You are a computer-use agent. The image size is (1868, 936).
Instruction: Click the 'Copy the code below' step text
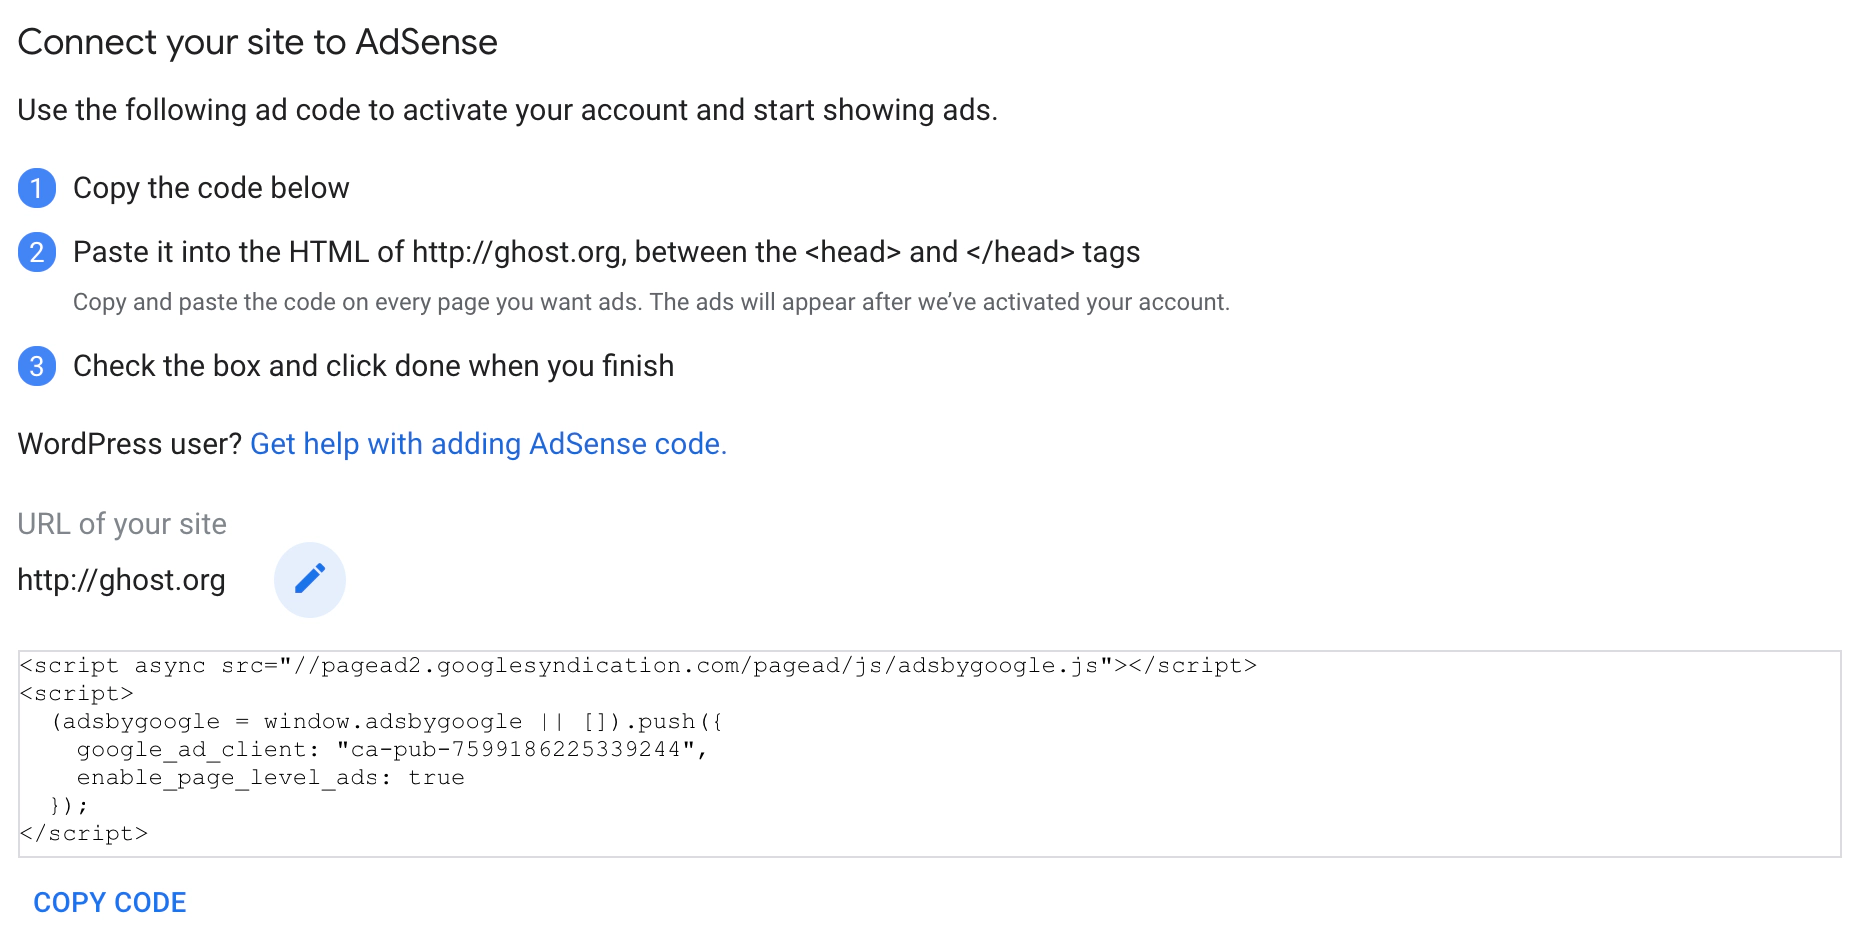pyautogui.click(x=211, y=188)
